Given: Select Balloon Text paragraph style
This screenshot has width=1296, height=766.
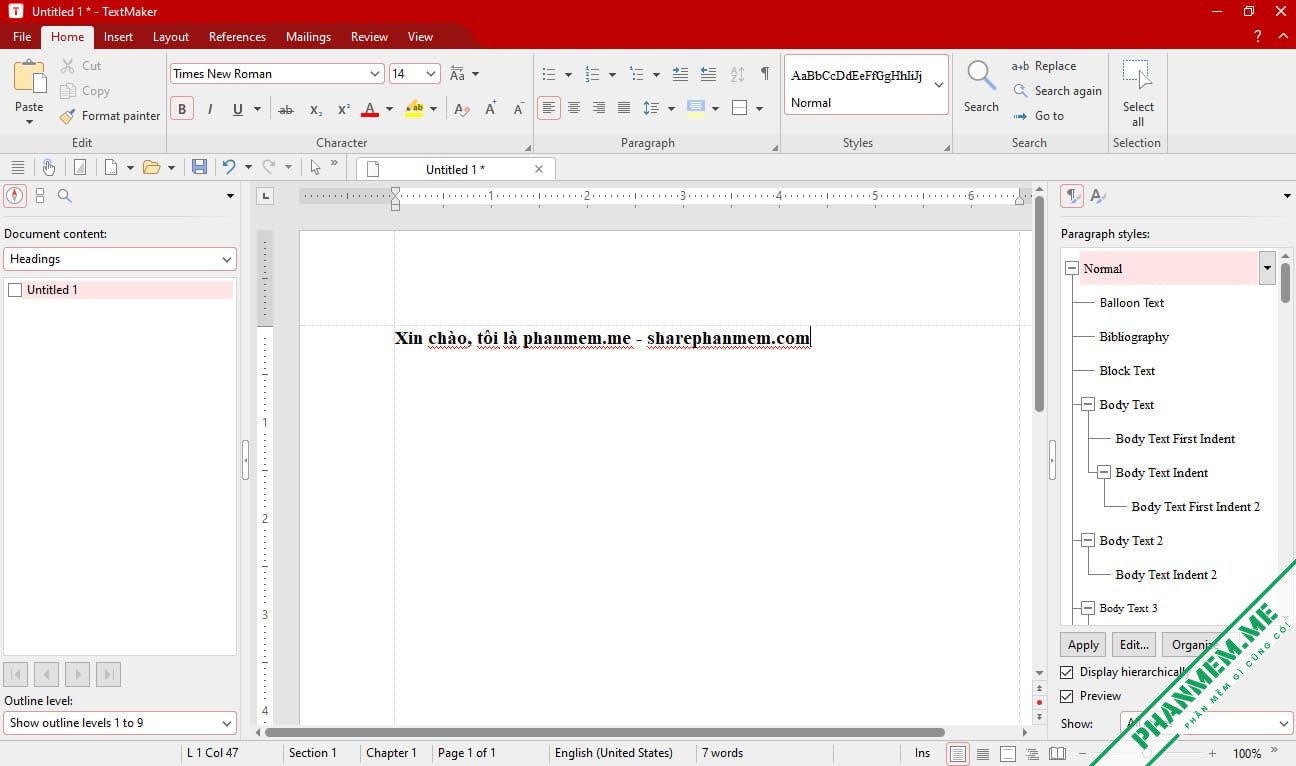Looking at the screenshot, I should [1132, 303].
